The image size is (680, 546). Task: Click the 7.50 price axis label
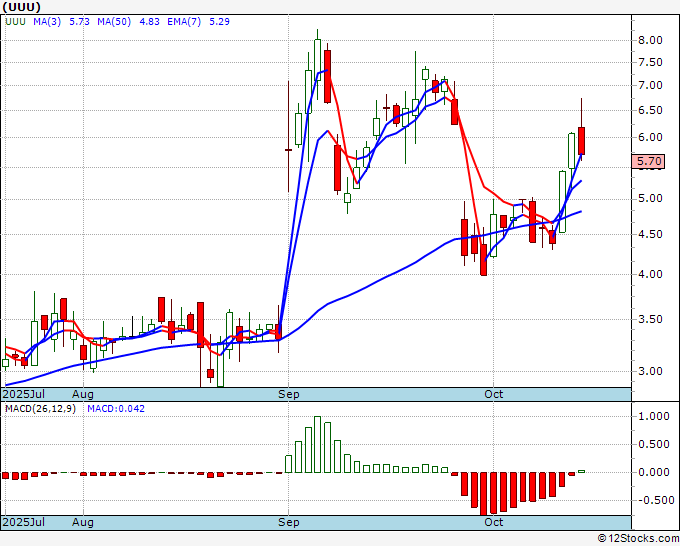(x=650, y=62)
